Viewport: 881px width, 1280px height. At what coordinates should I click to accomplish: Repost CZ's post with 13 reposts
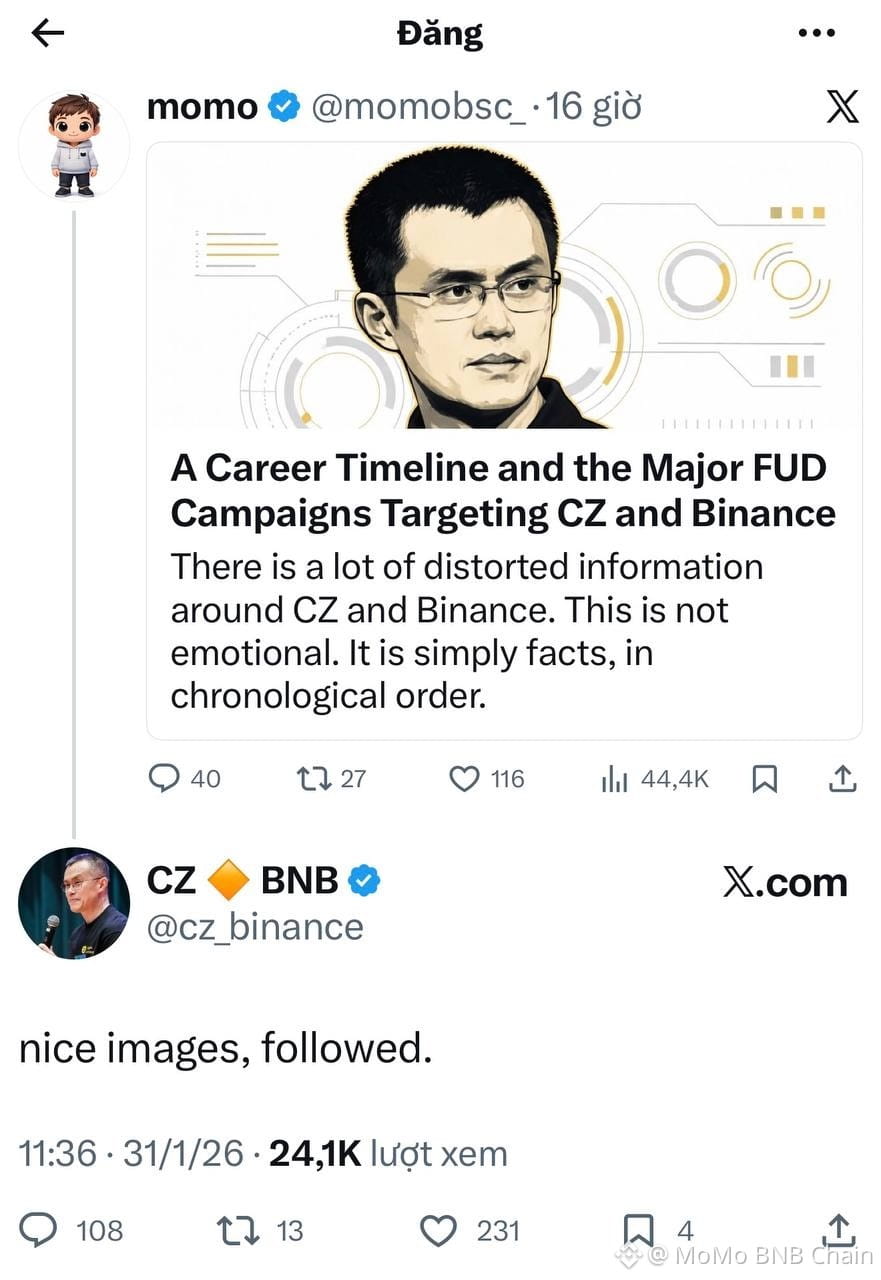[x=236, y=1230]
